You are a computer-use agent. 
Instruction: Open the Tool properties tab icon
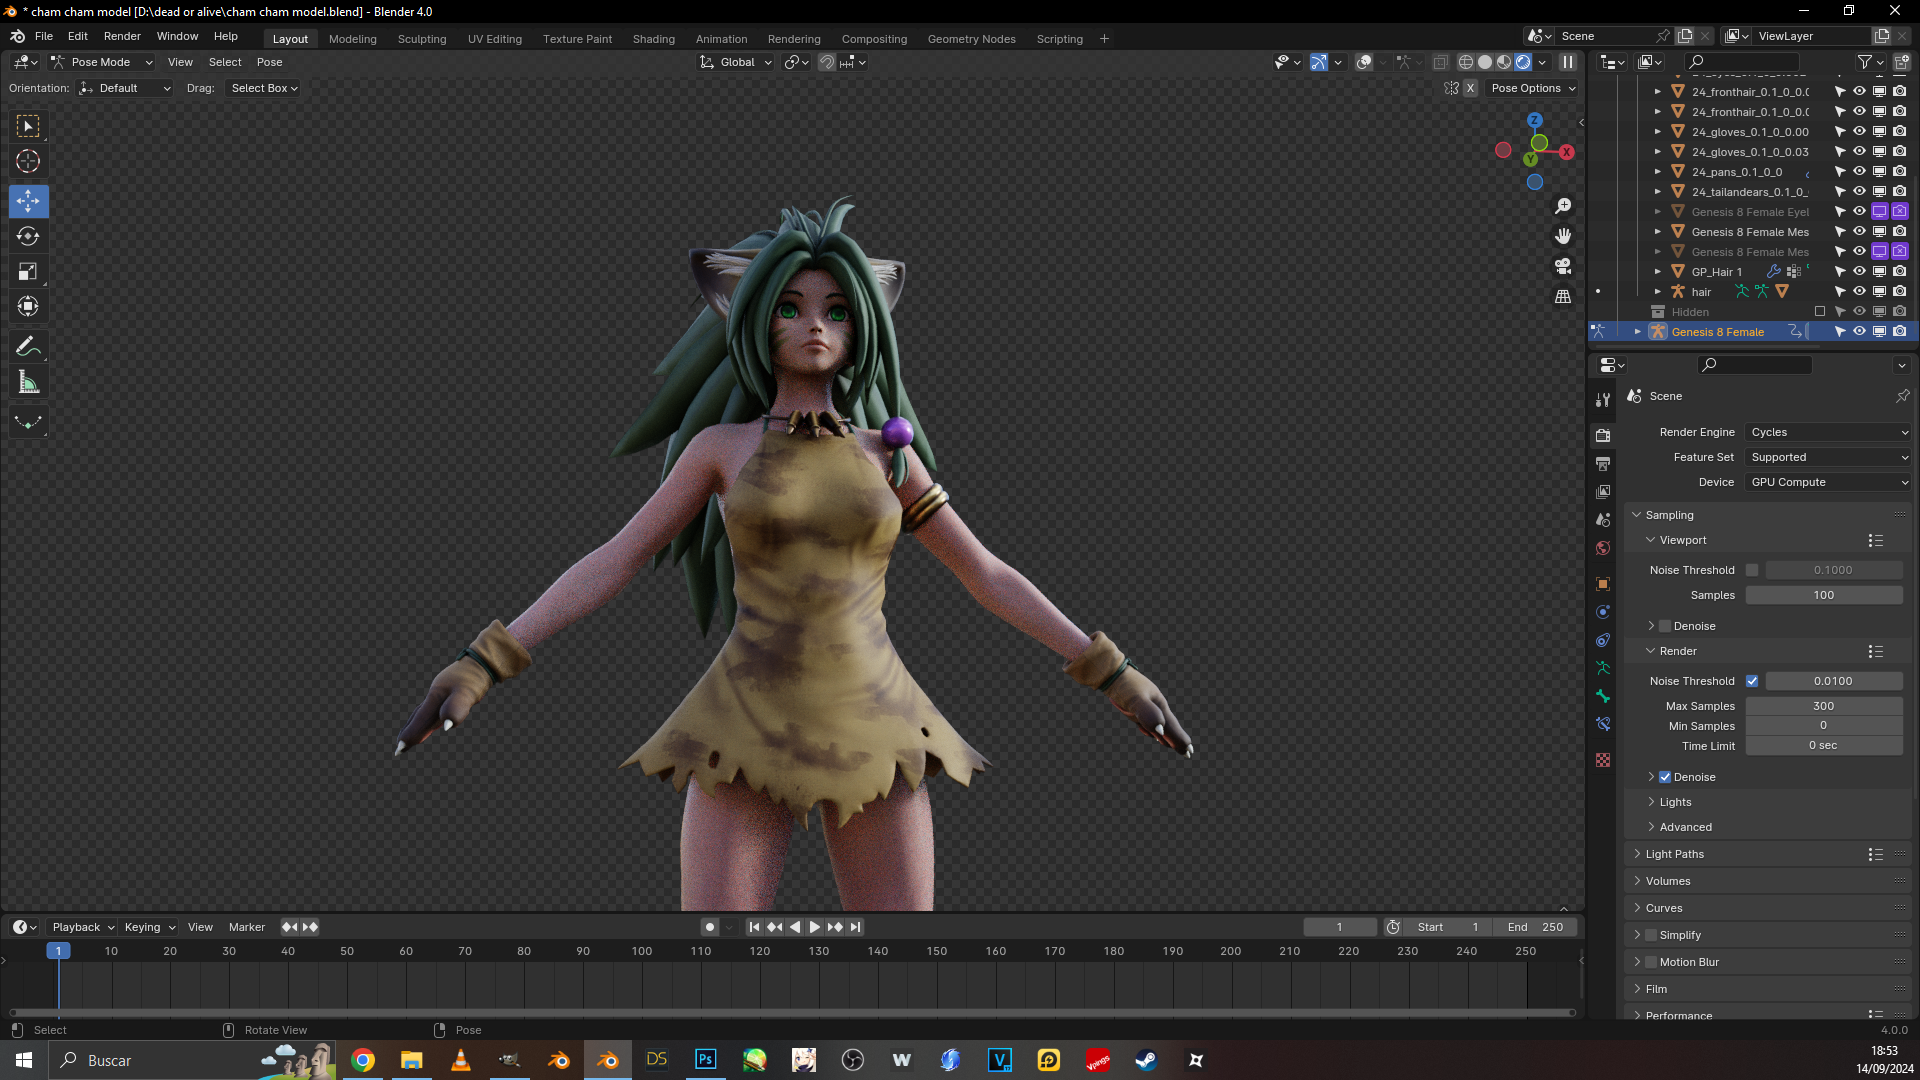click(x=1603, y=399)
